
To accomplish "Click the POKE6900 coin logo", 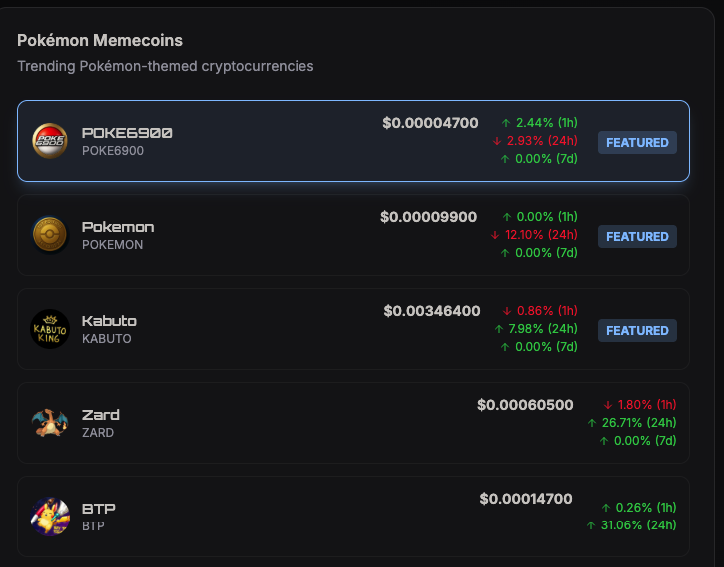I will pyautogui.click(x=50, y=141).
